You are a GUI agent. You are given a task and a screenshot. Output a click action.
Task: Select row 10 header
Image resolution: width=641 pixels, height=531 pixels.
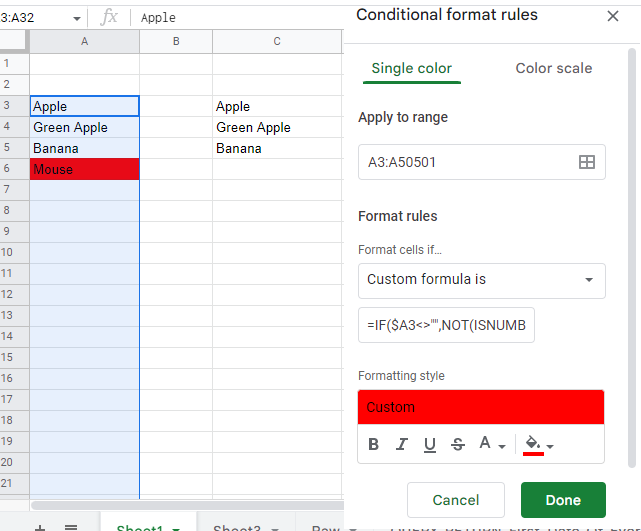[14, 252]
